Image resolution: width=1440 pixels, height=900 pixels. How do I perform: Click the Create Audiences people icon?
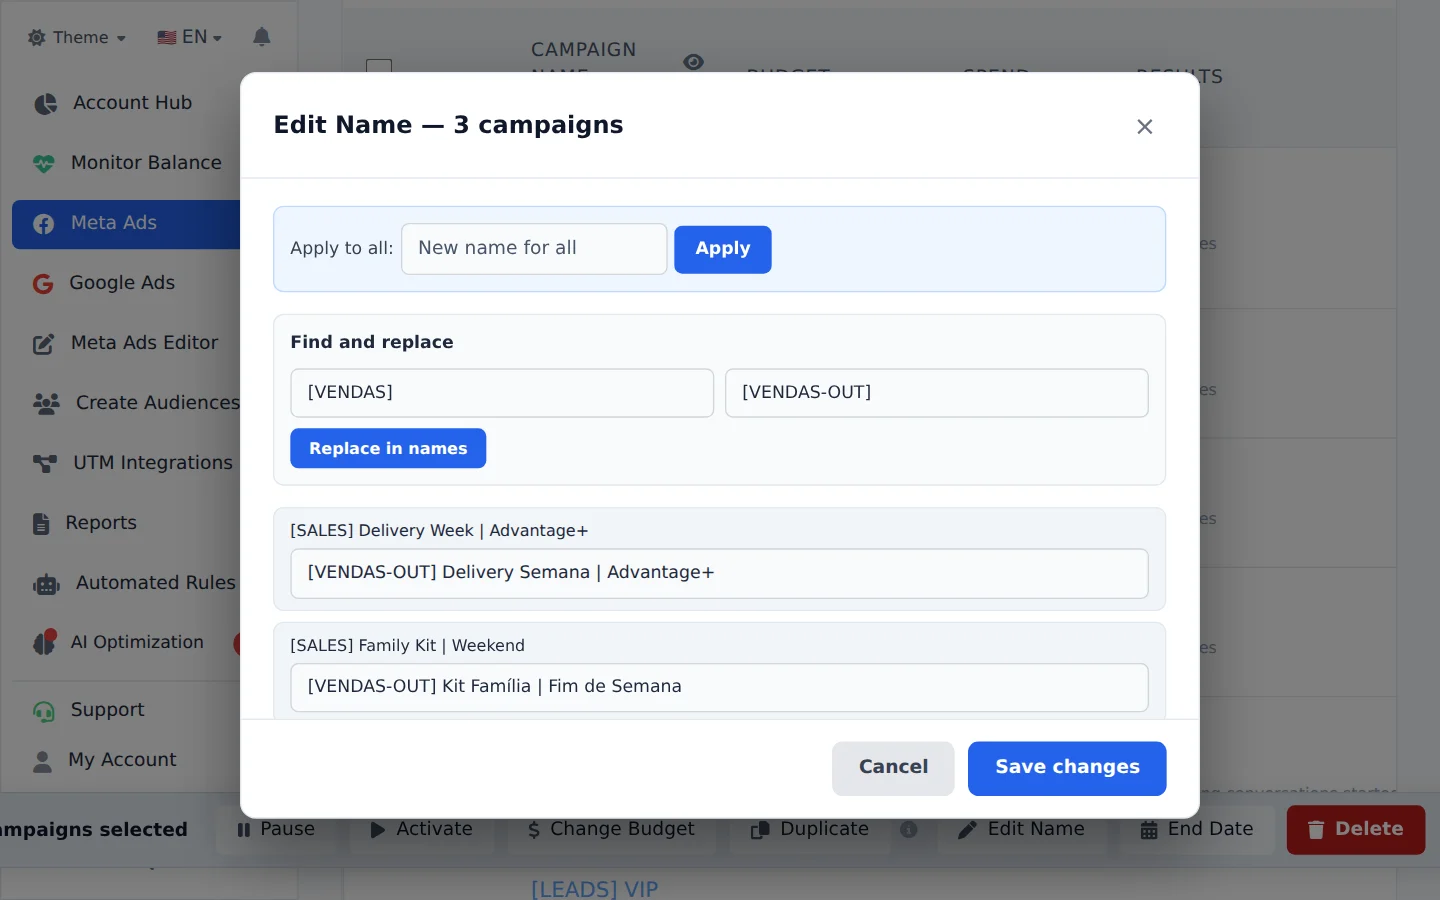(x=46, y=403)
